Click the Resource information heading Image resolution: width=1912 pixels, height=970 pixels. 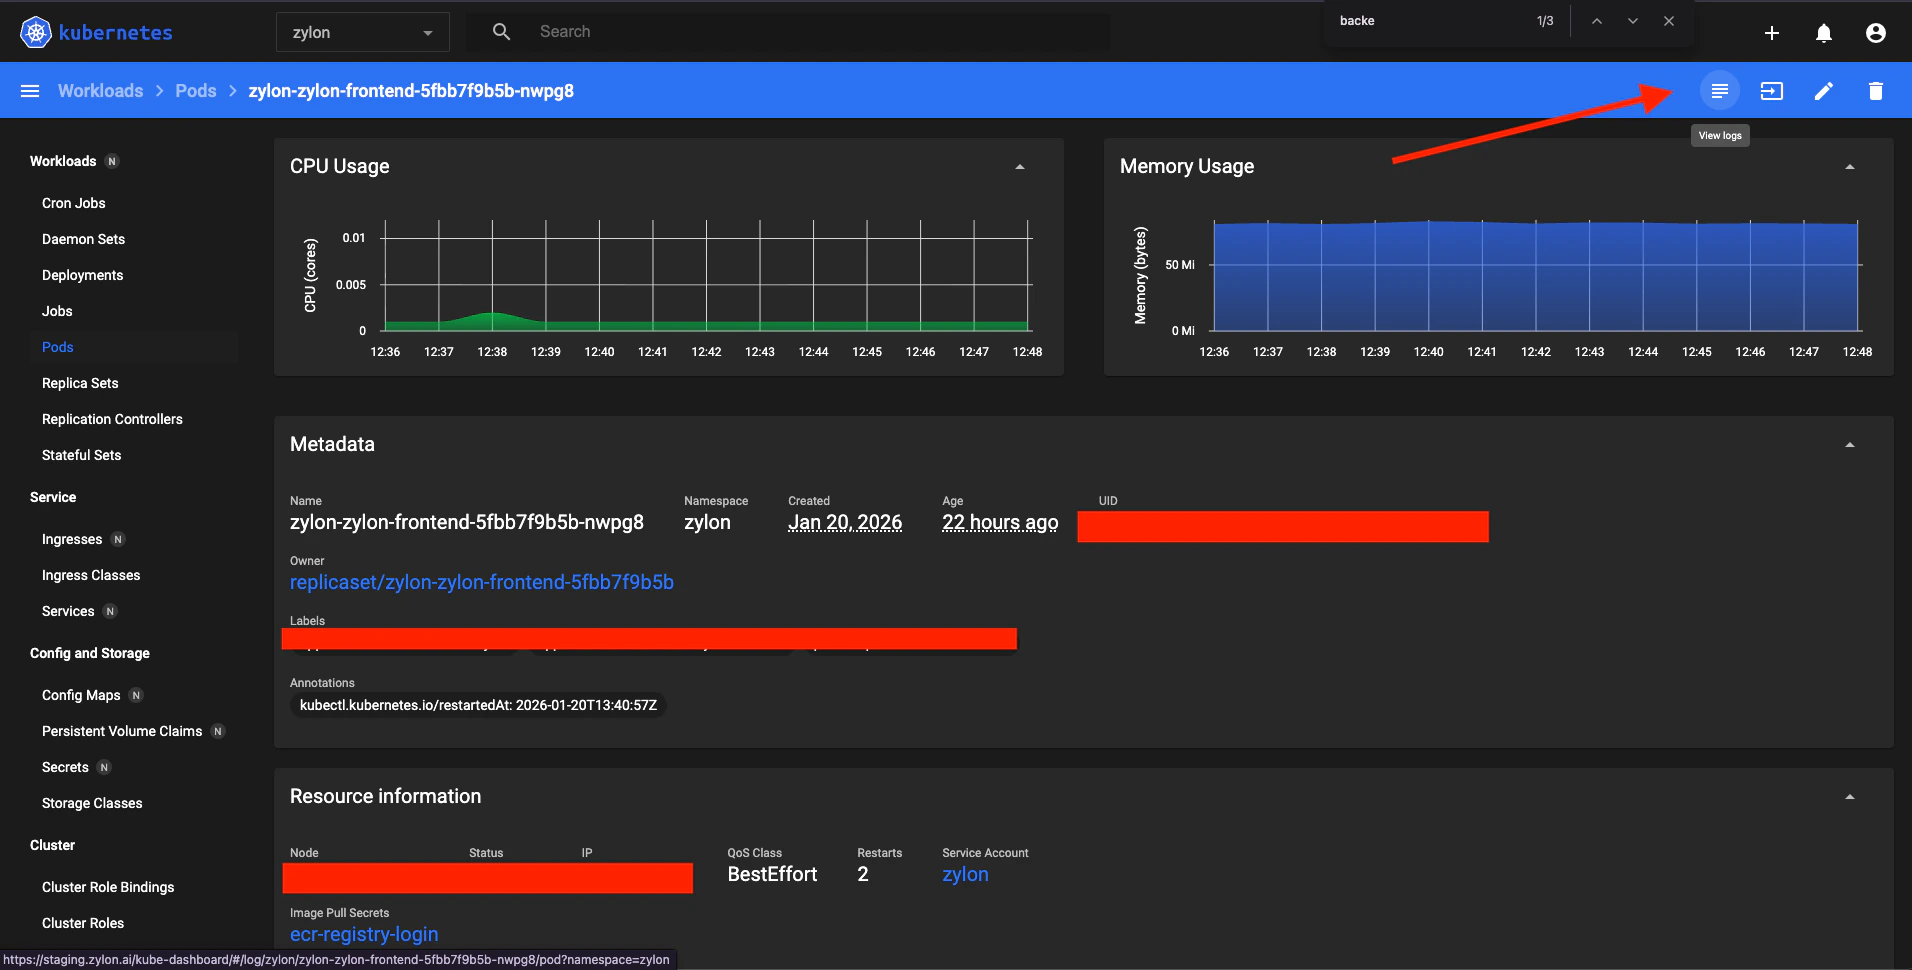click(385, 797)
